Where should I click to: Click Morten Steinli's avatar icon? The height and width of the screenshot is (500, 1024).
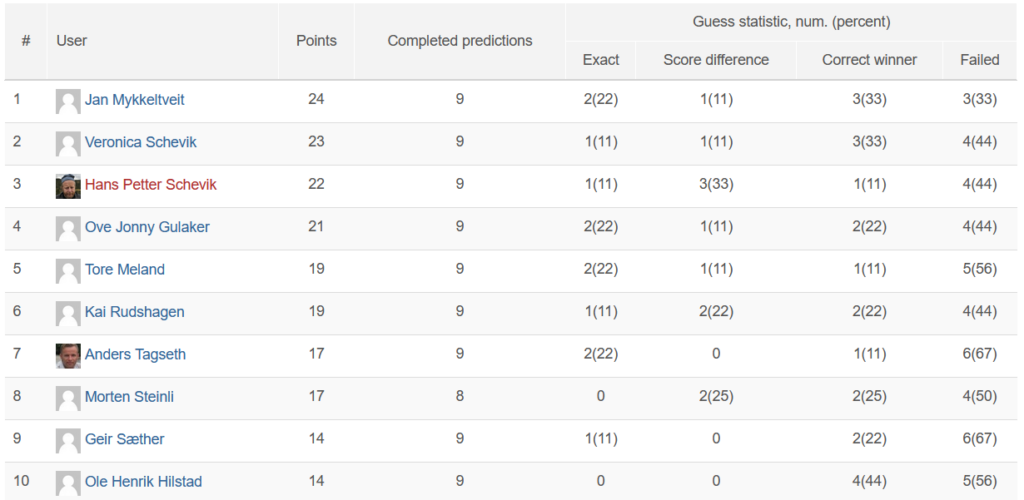(68, 398)
